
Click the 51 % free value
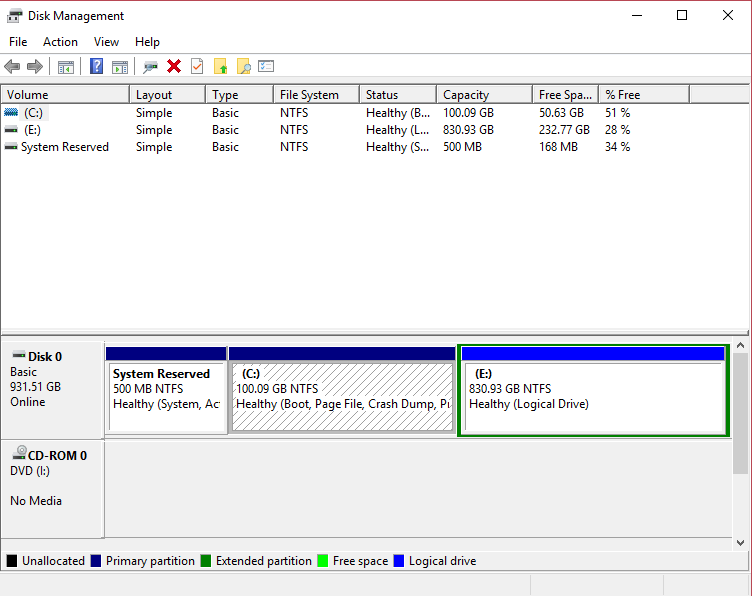617,113
